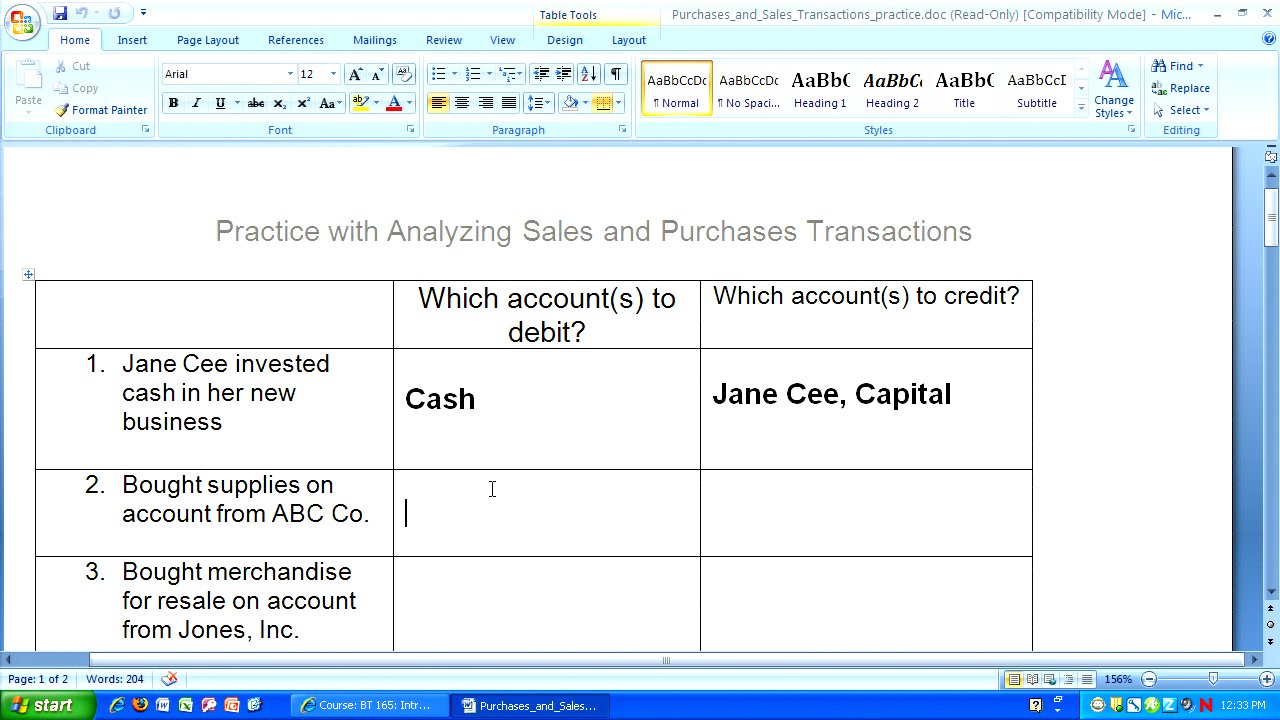
Task: Switch to the Page Layout tab
Action: click(x=207, y=40)
